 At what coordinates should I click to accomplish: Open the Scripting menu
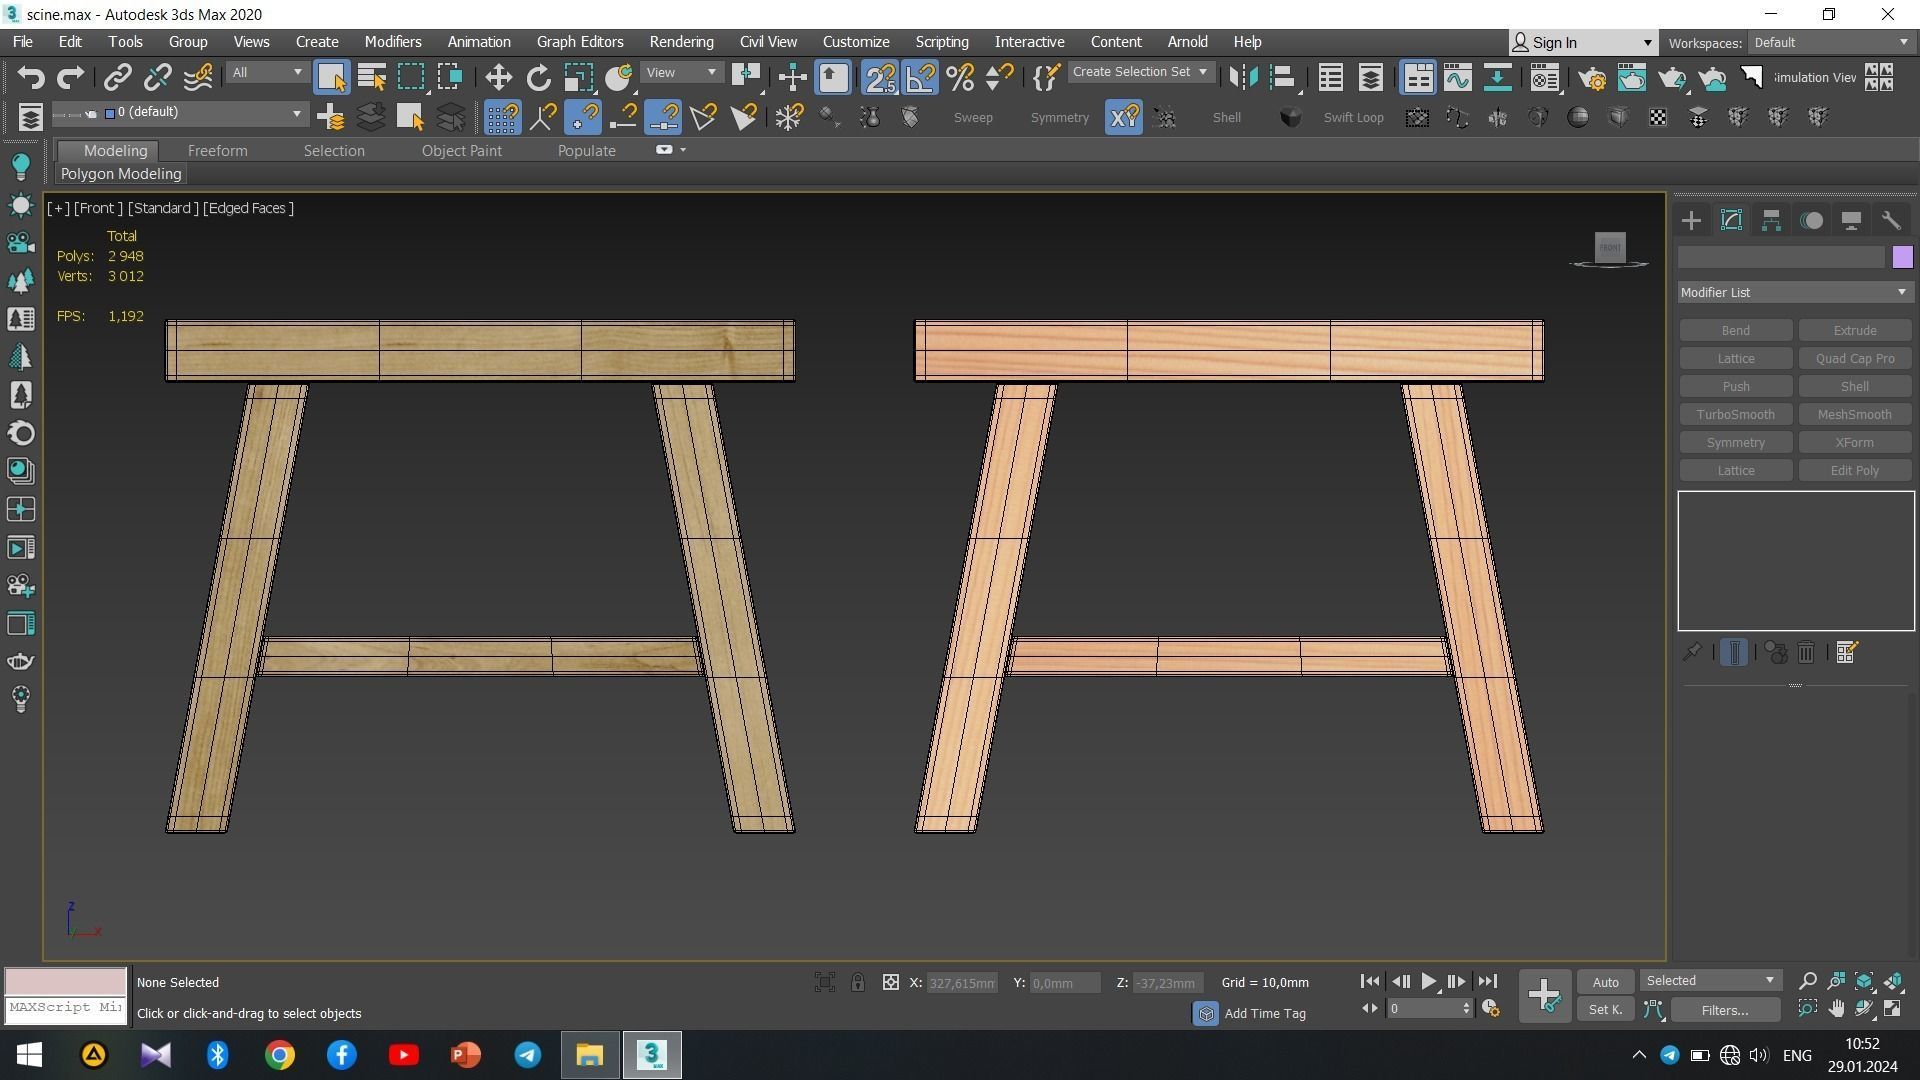pos(942,42)
